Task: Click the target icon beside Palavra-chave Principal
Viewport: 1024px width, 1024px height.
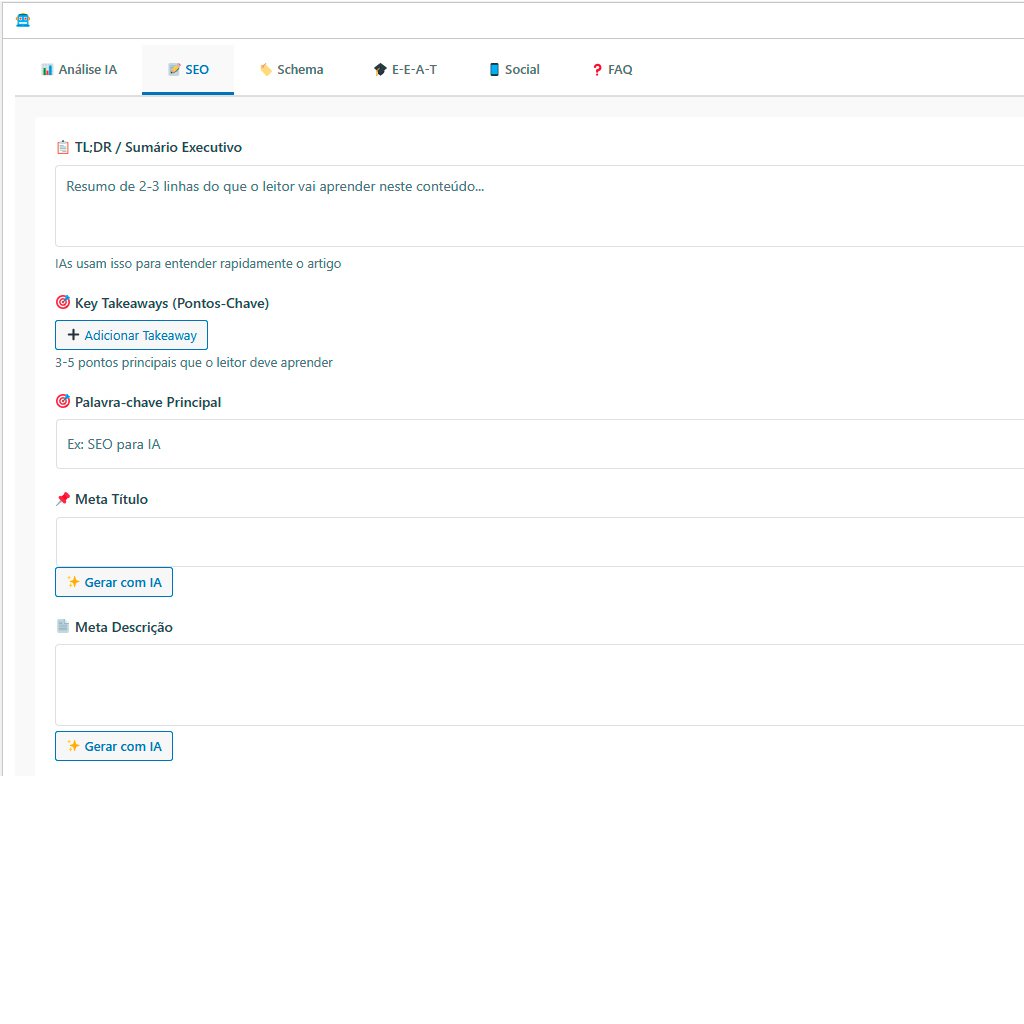Action: (x=63, y=401)
